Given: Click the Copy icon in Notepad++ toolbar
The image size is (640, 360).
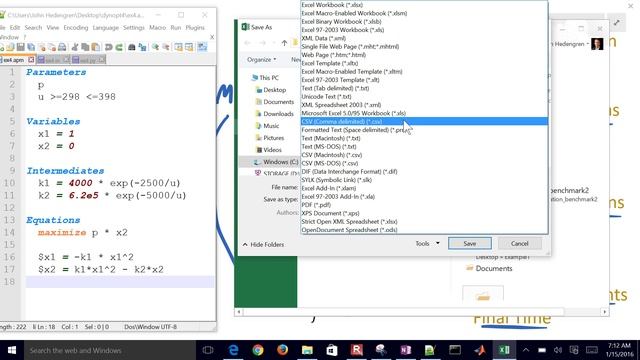Looking at the screenshot, I should (85, 47).
